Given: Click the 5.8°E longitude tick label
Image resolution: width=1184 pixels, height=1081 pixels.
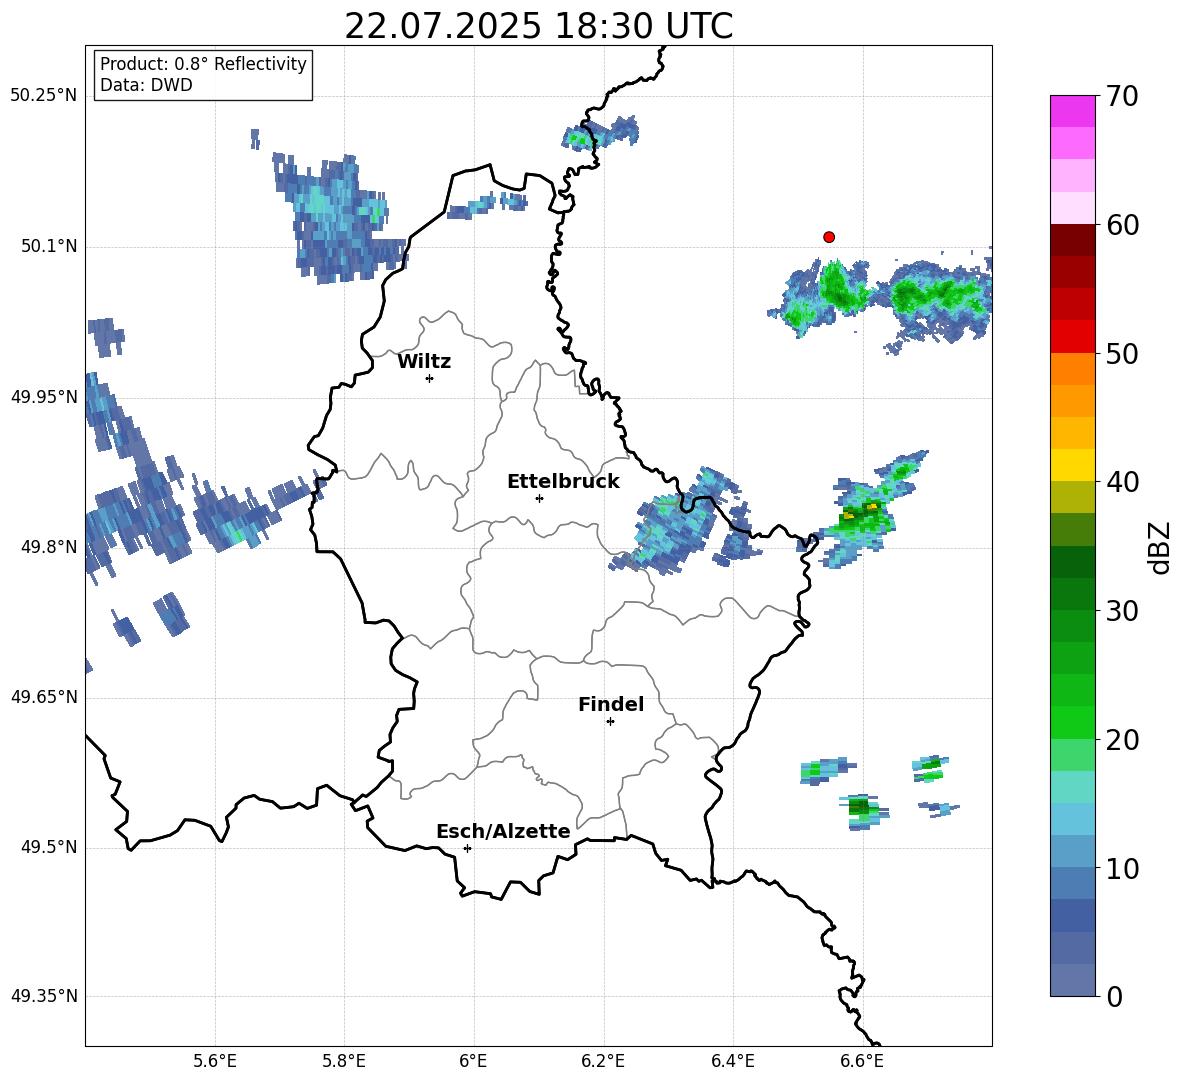Looking at the screenshot, I should (x=344, y=1061).
